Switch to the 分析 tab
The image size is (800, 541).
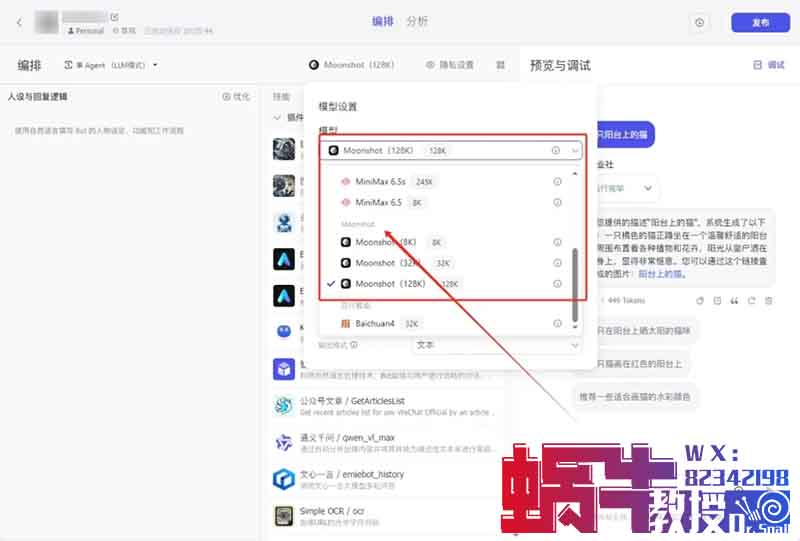(417, 21)
